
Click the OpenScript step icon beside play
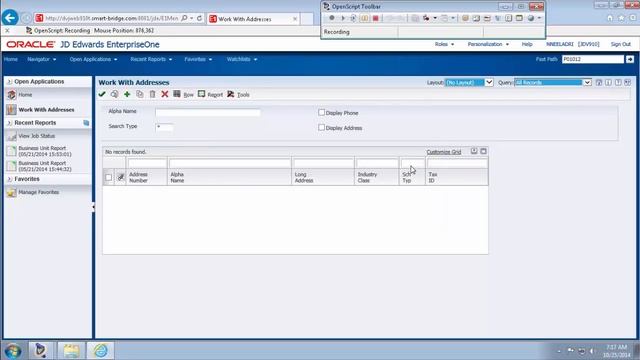pos(353,18)
